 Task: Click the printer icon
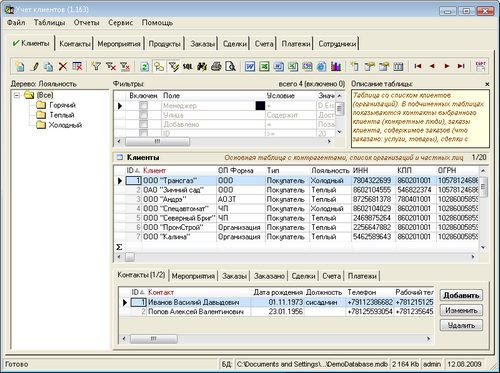216,66
